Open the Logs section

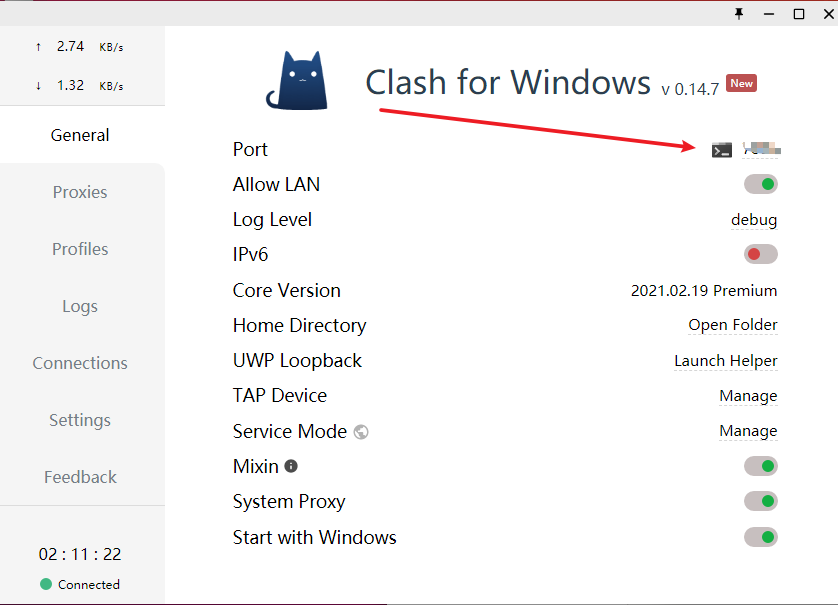tap(80, 306)
